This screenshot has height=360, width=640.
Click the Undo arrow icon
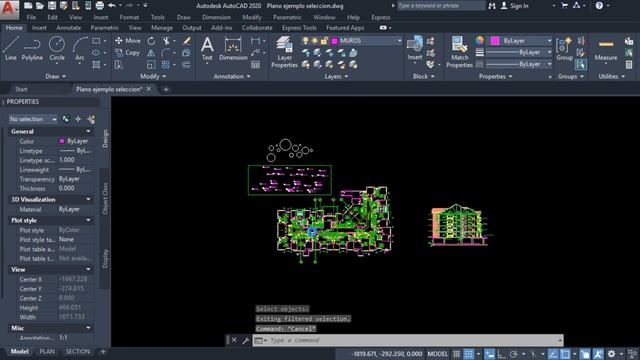click(111, 6)
